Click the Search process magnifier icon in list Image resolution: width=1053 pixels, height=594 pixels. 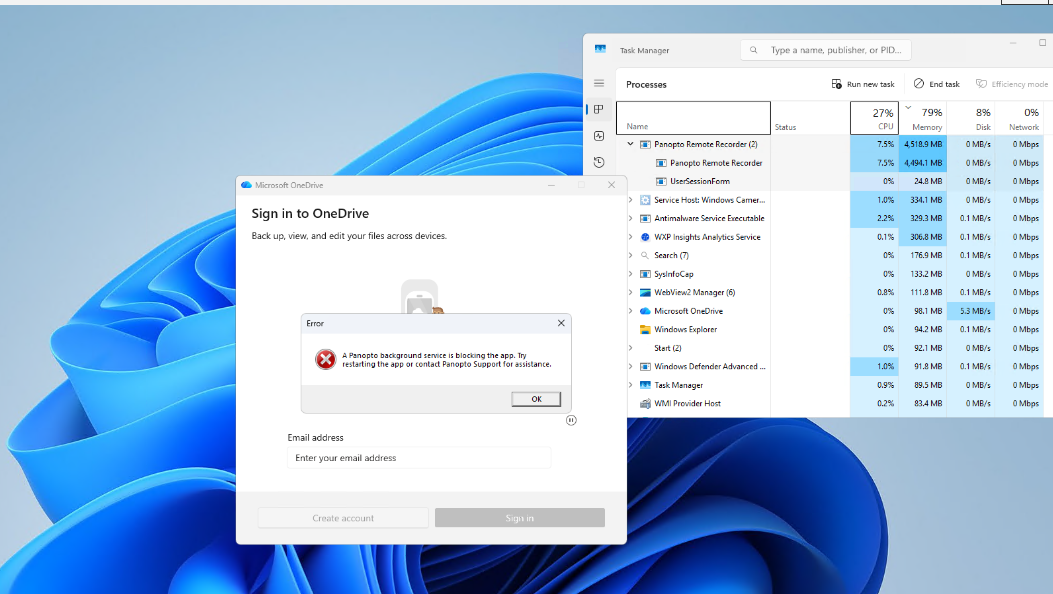[x=645, y=255]
